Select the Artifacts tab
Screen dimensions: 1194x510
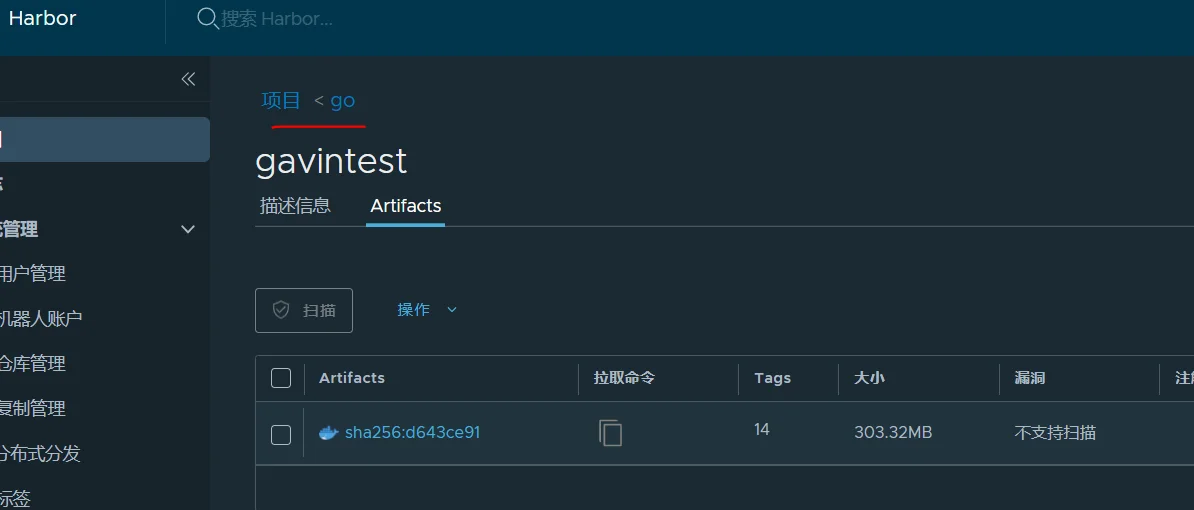pyautogui.click(x=405, y=206)
